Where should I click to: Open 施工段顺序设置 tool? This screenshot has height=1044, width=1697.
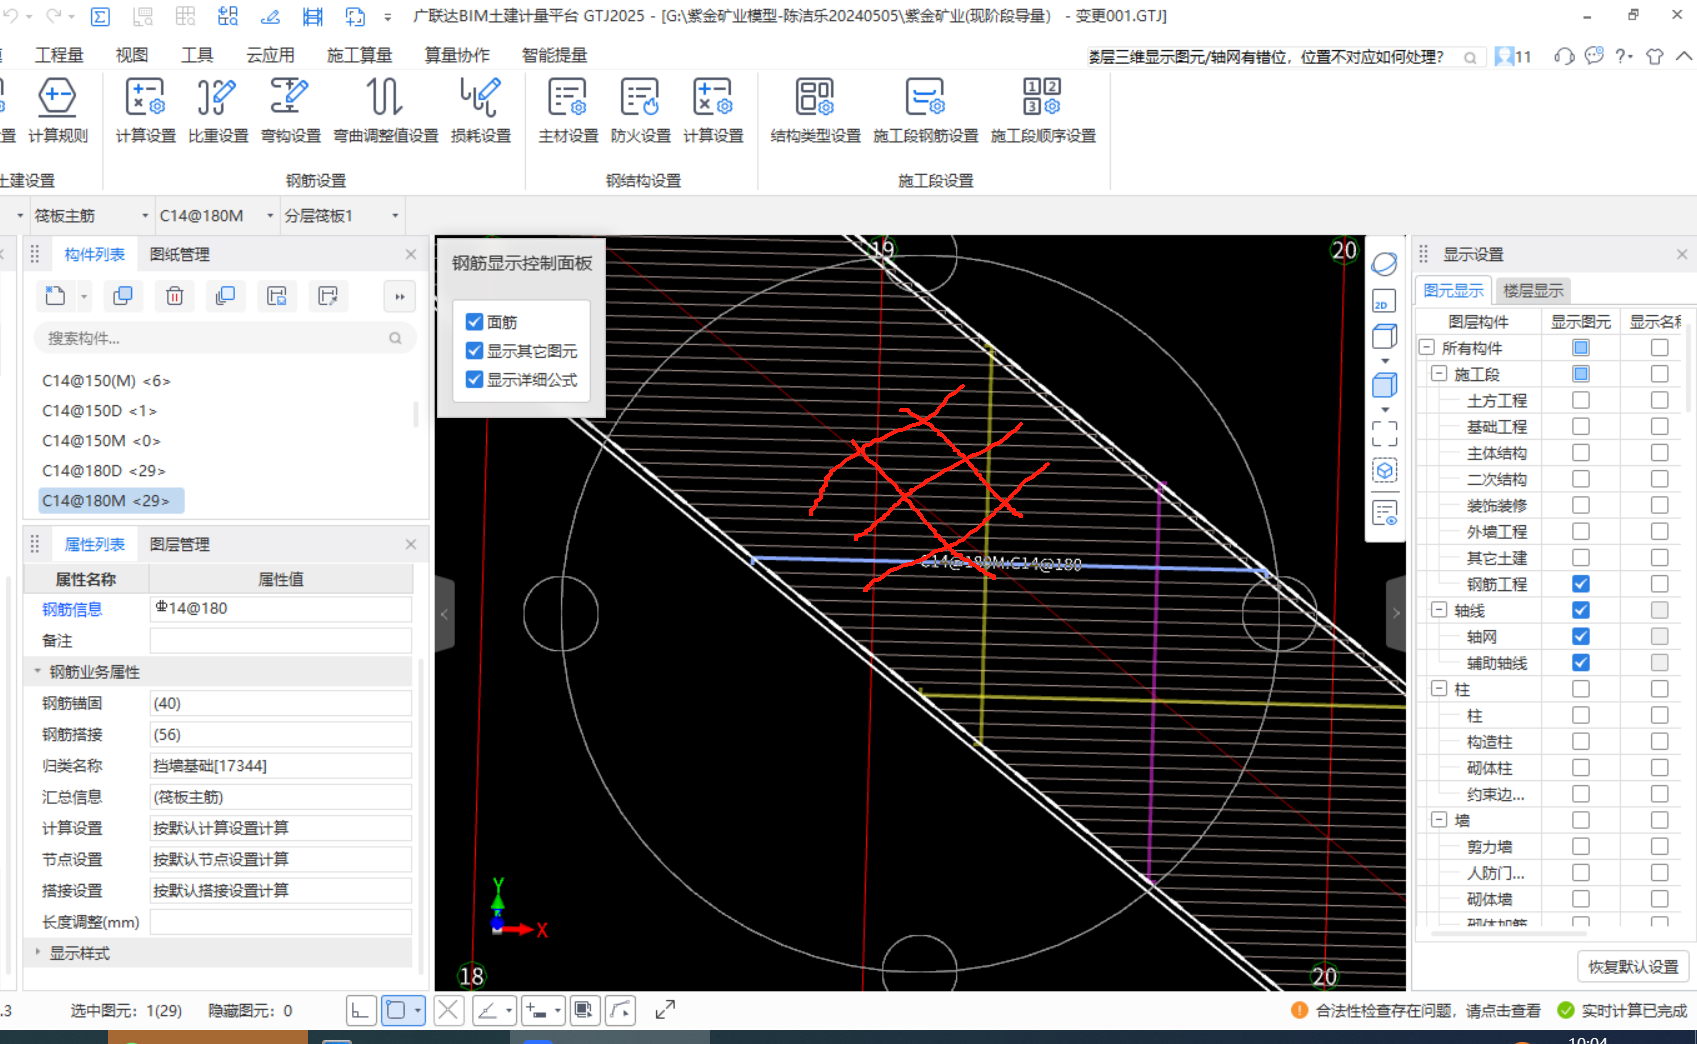coord(1043,110)
